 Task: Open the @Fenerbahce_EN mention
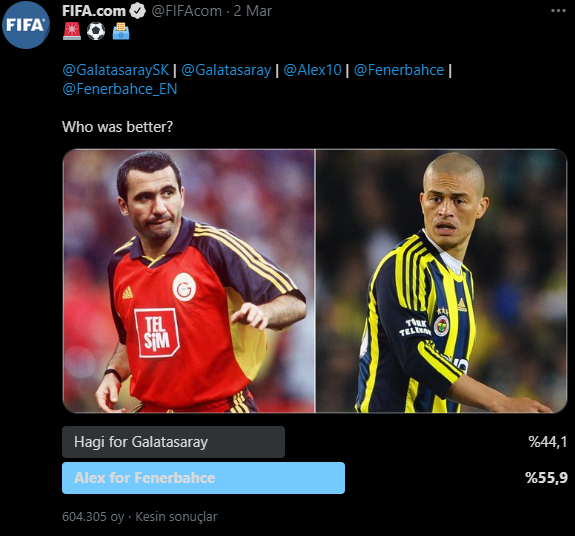[120, 89]
